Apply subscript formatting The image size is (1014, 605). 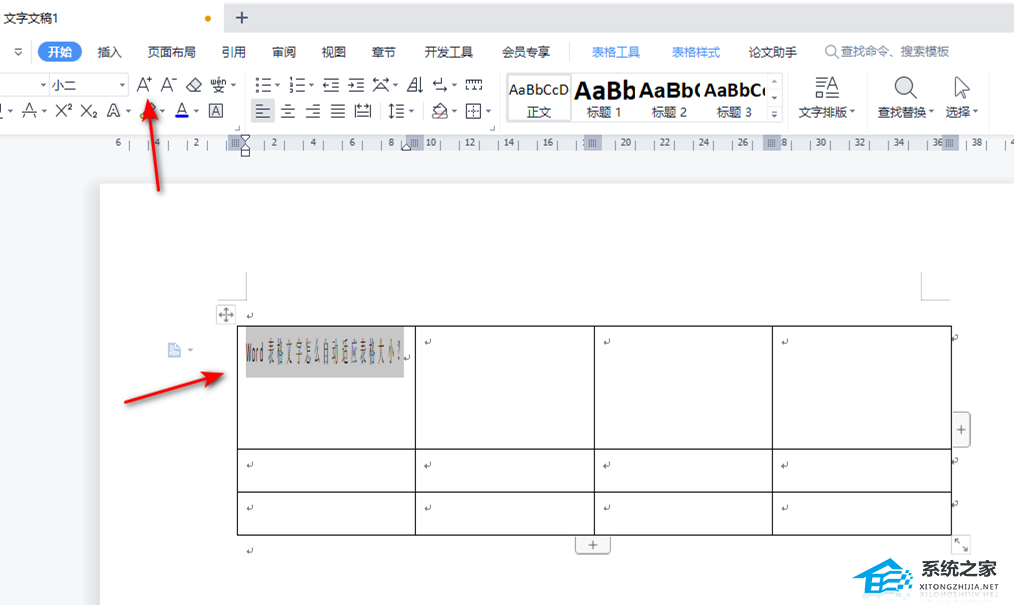(89, 111)
